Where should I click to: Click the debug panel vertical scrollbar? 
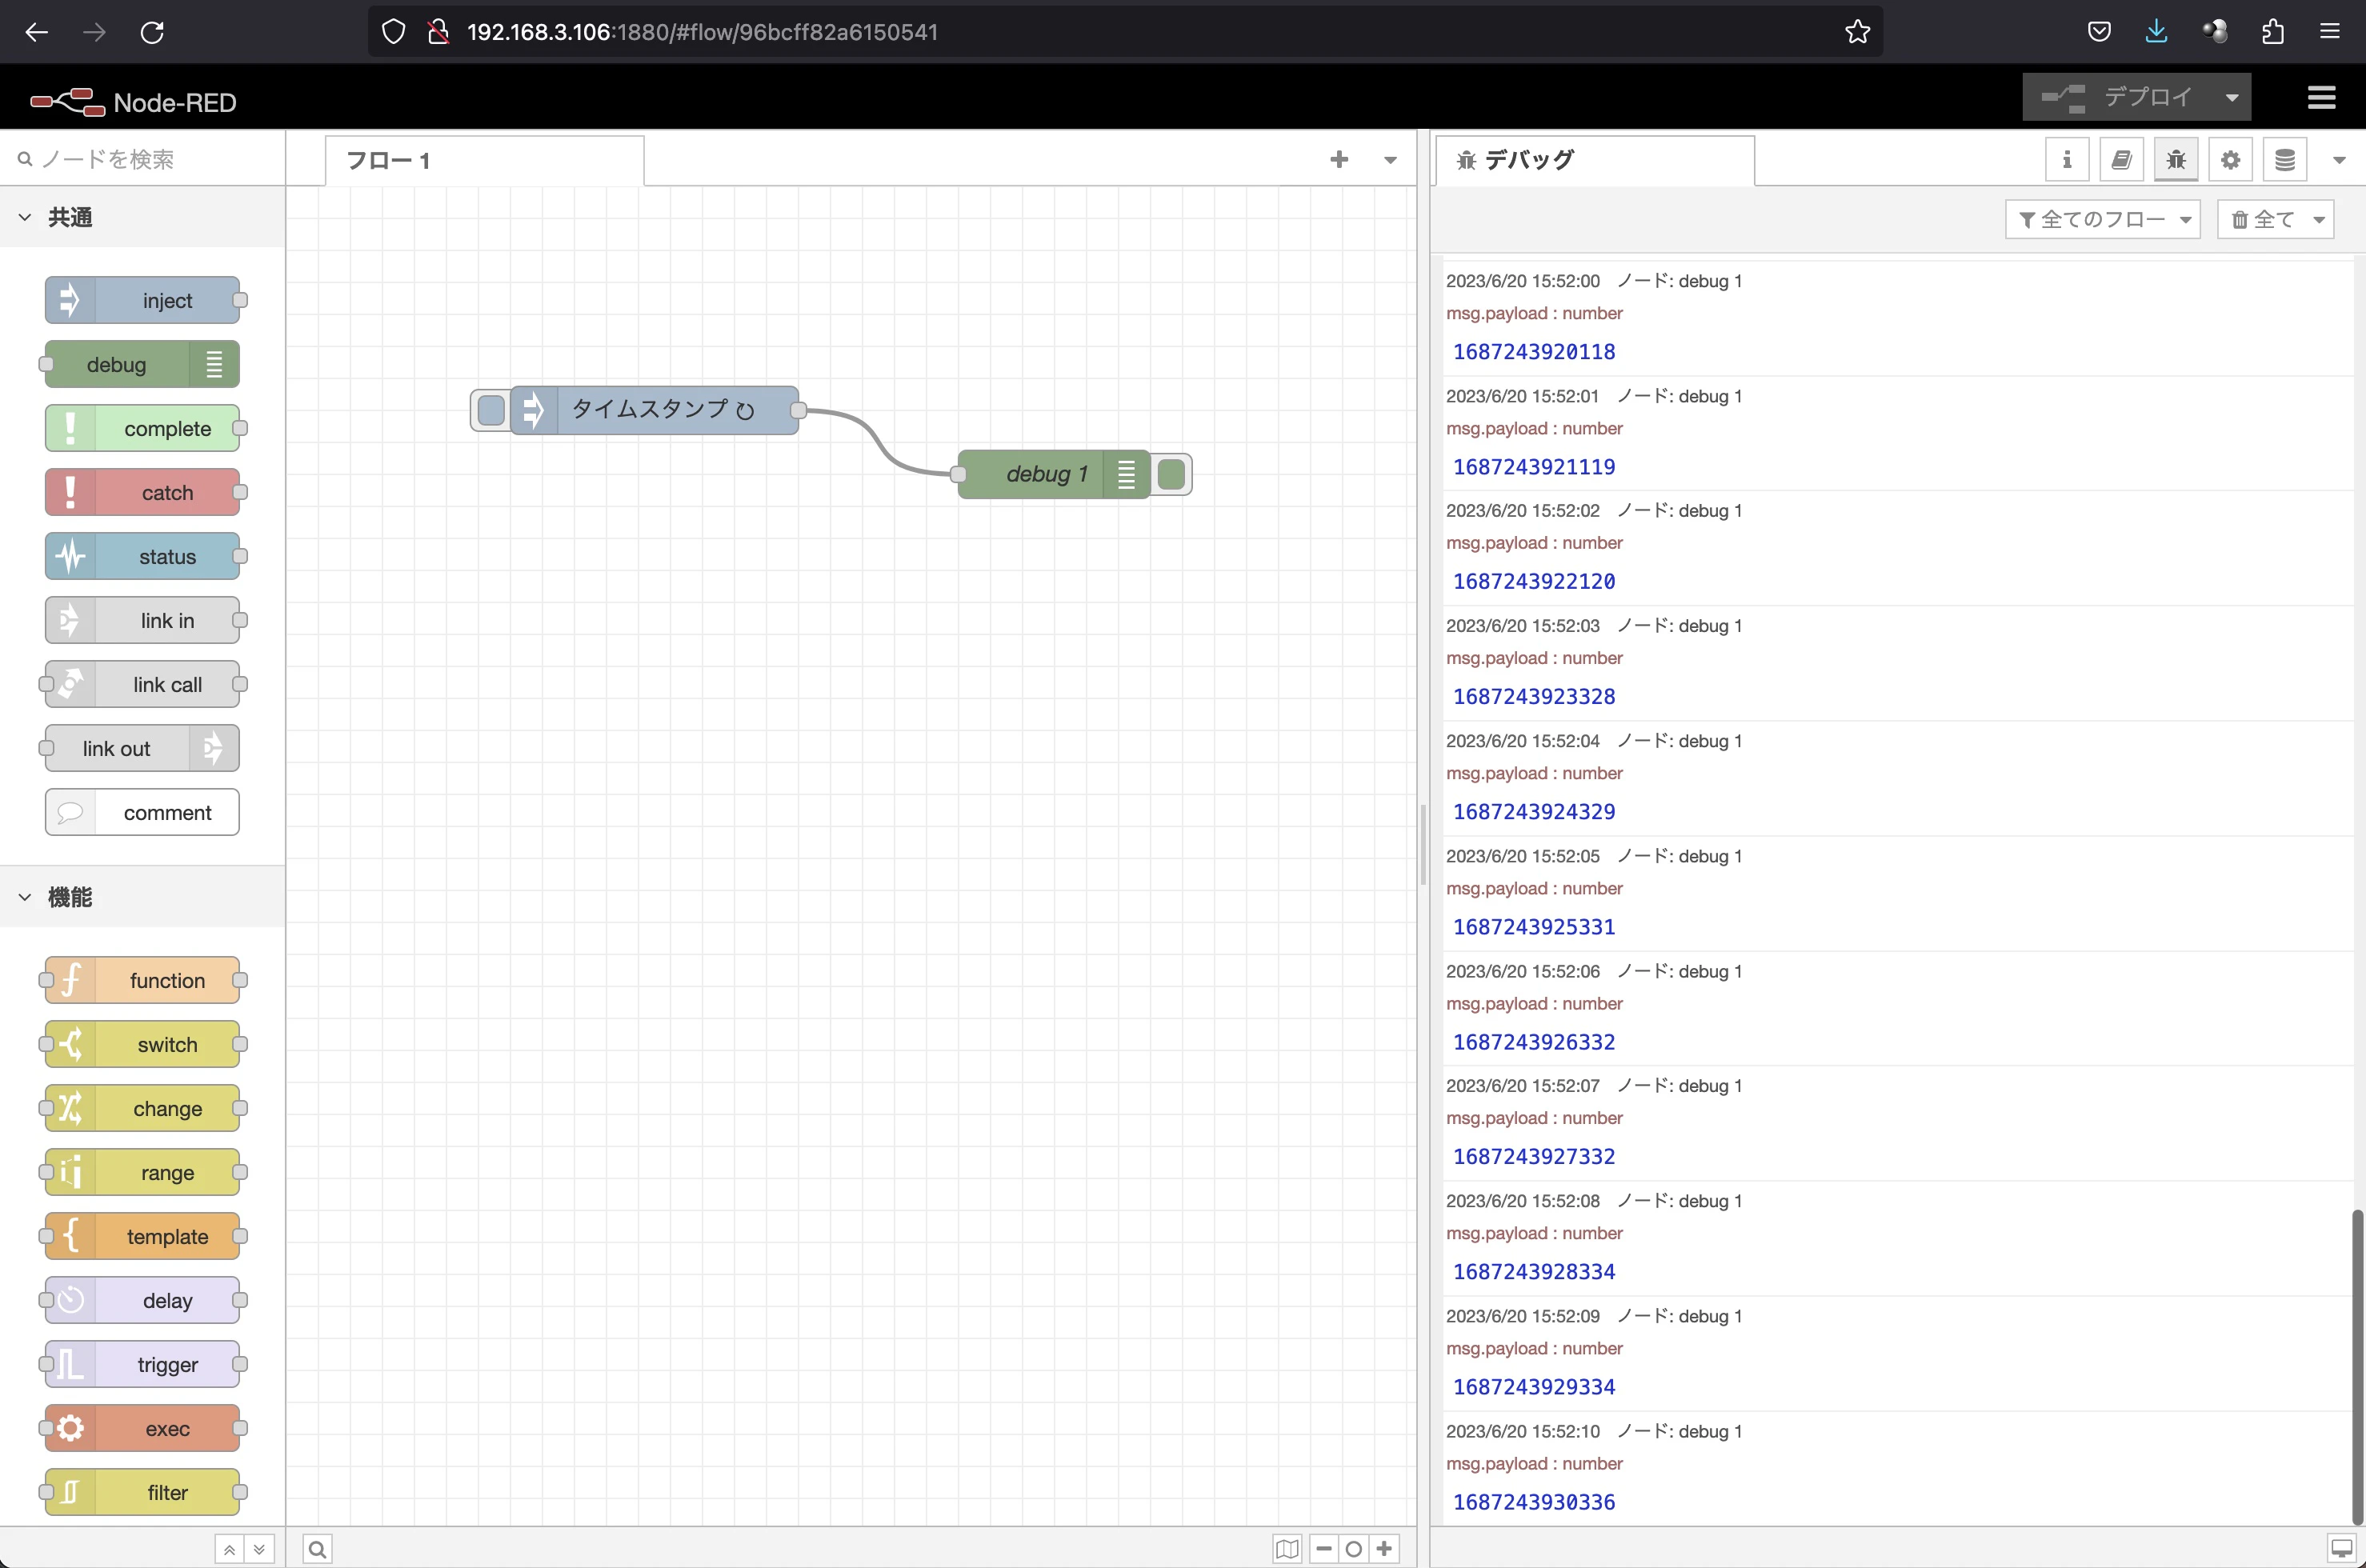coord(2357,1366)
